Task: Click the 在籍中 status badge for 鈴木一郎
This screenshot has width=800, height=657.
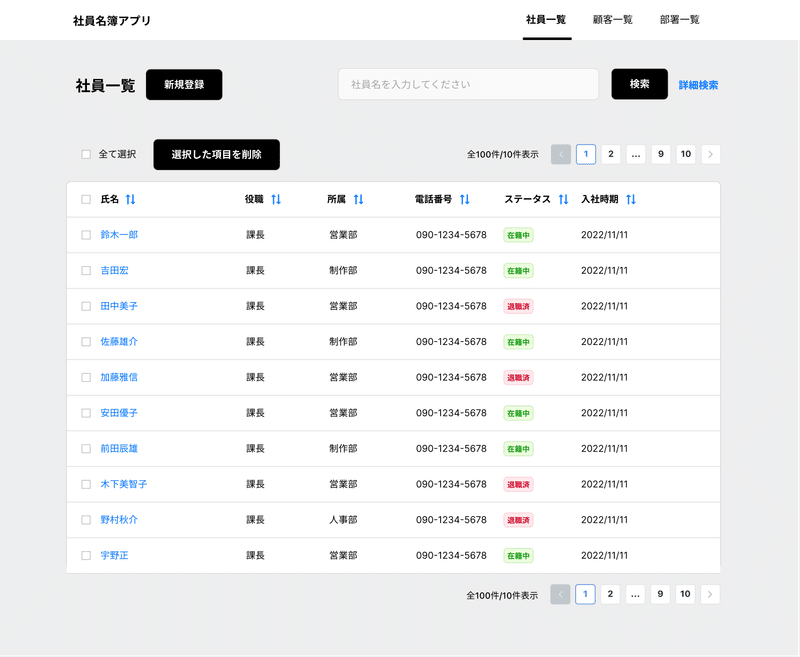Action: click(x=518, y=235)
